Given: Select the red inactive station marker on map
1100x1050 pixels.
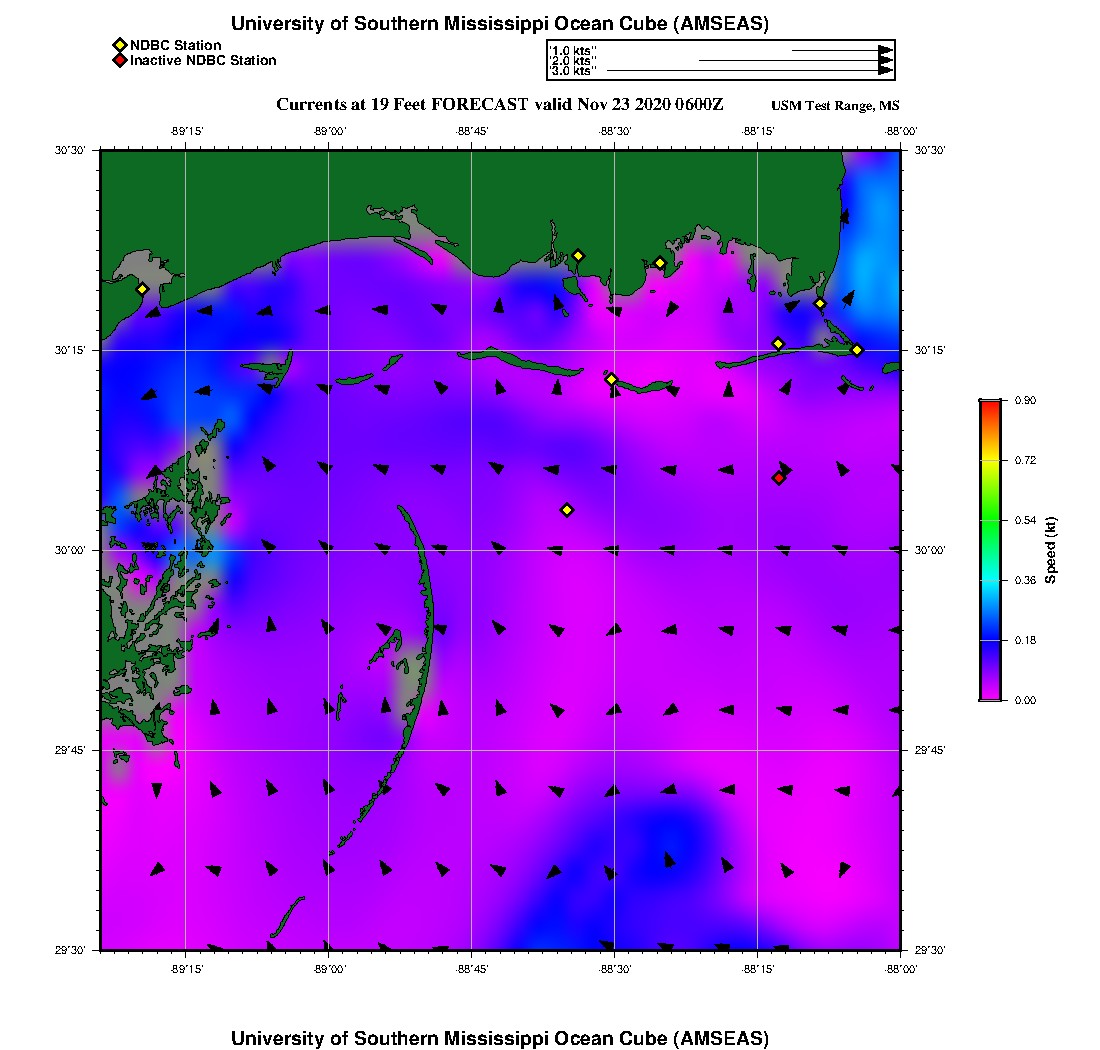Looking at the screenshot, I should pos(778,478).
